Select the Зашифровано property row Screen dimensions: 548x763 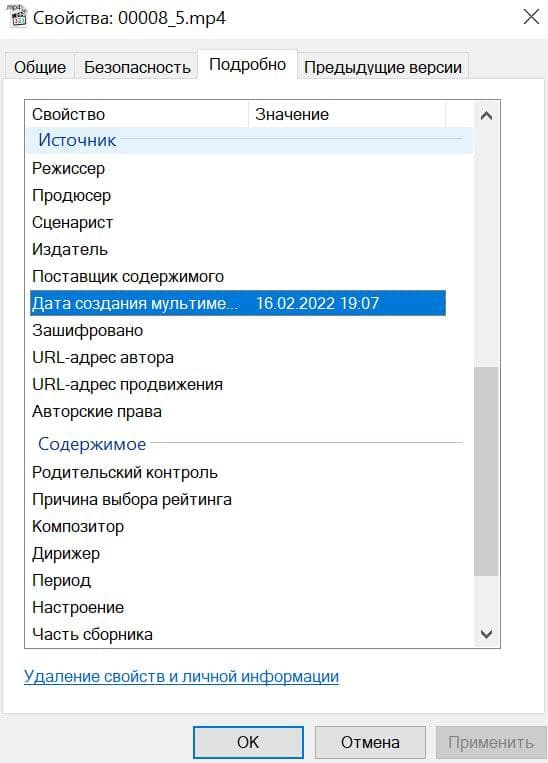[237, 330]
